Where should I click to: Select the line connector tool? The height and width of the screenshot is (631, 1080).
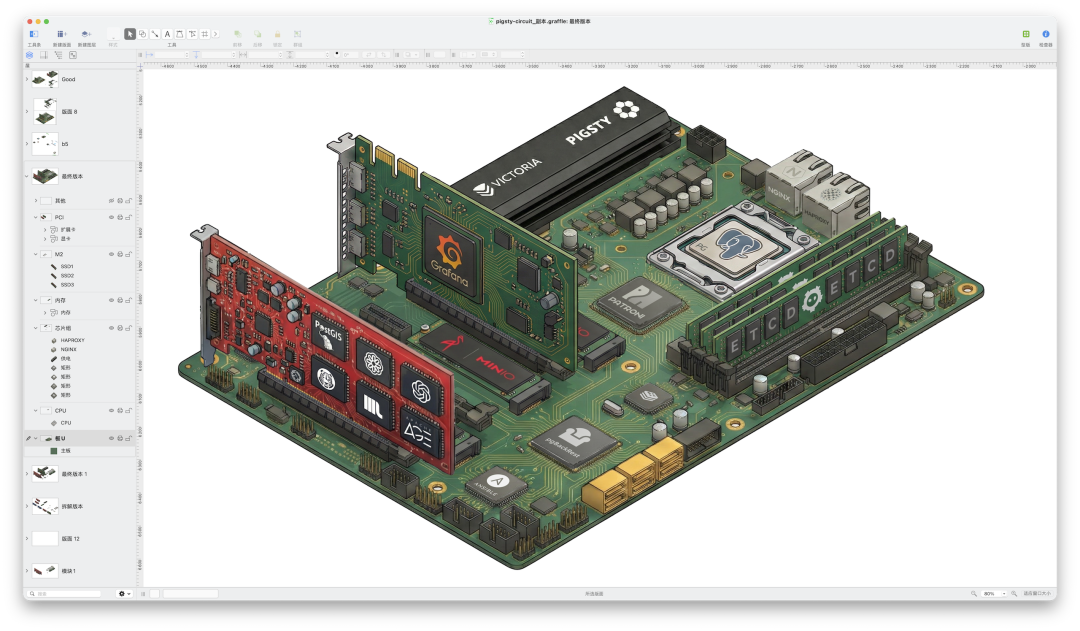155,34
